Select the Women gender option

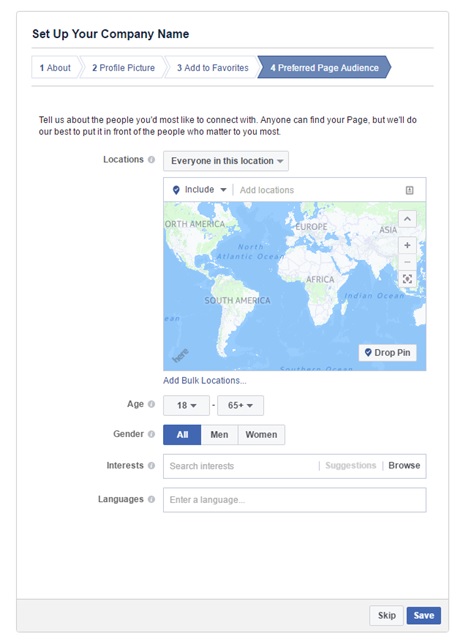261,434
